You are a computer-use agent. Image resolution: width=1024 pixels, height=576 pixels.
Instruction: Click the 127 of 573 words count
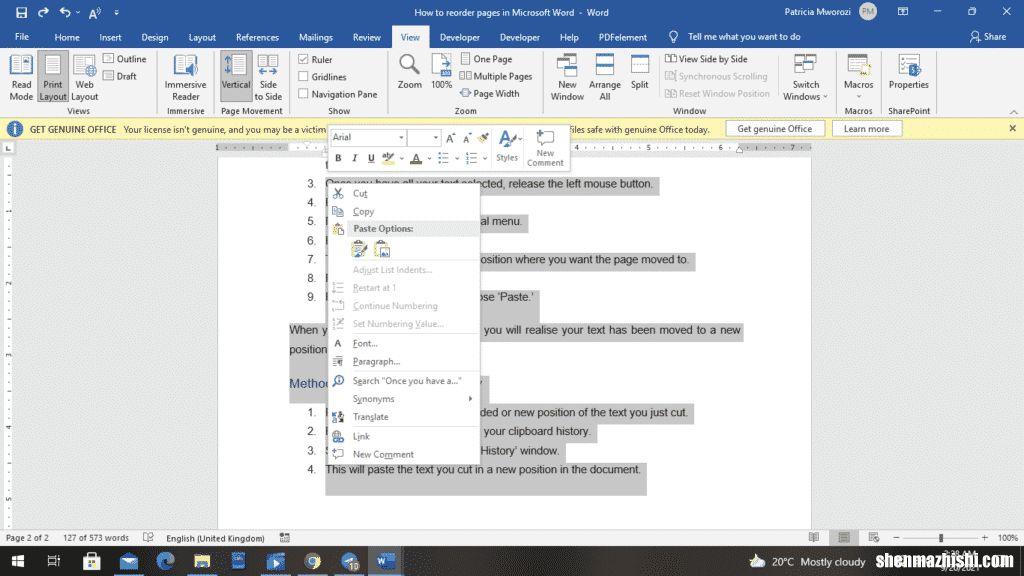pyautogui.click(x=96, y=538)
